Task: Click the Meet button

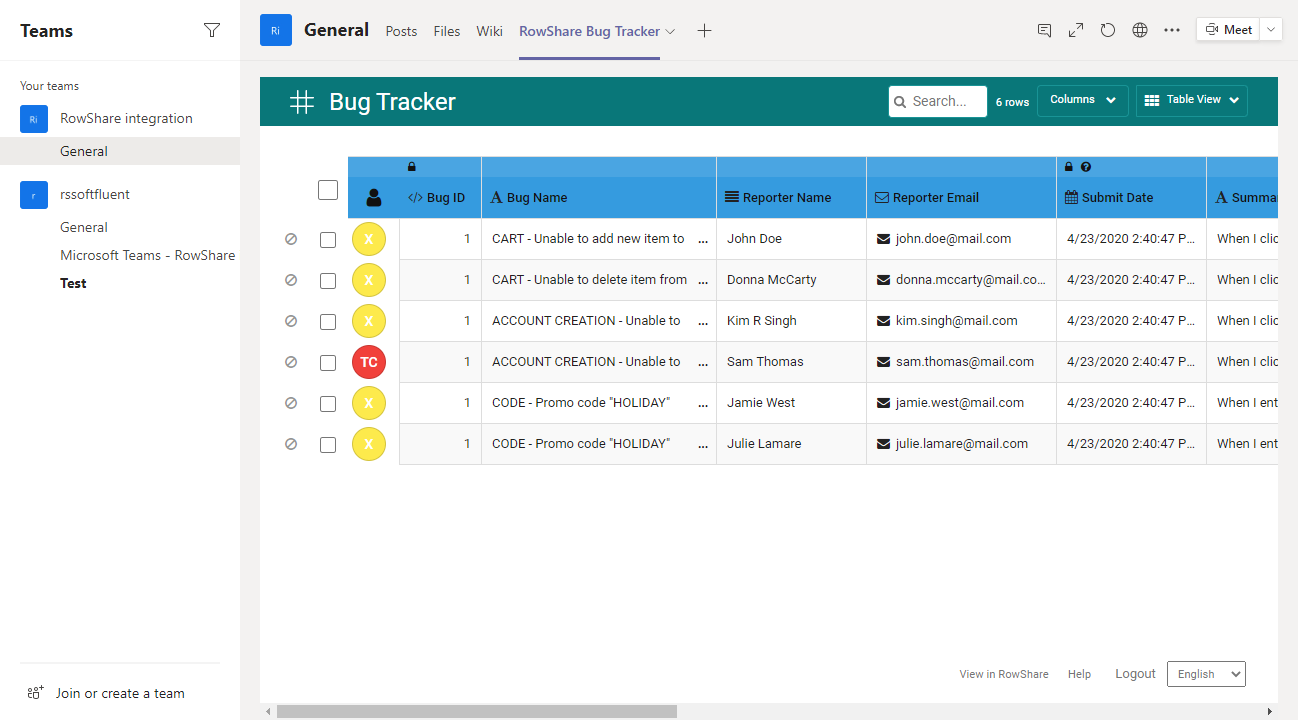Action: click(x=1229, y=29)
